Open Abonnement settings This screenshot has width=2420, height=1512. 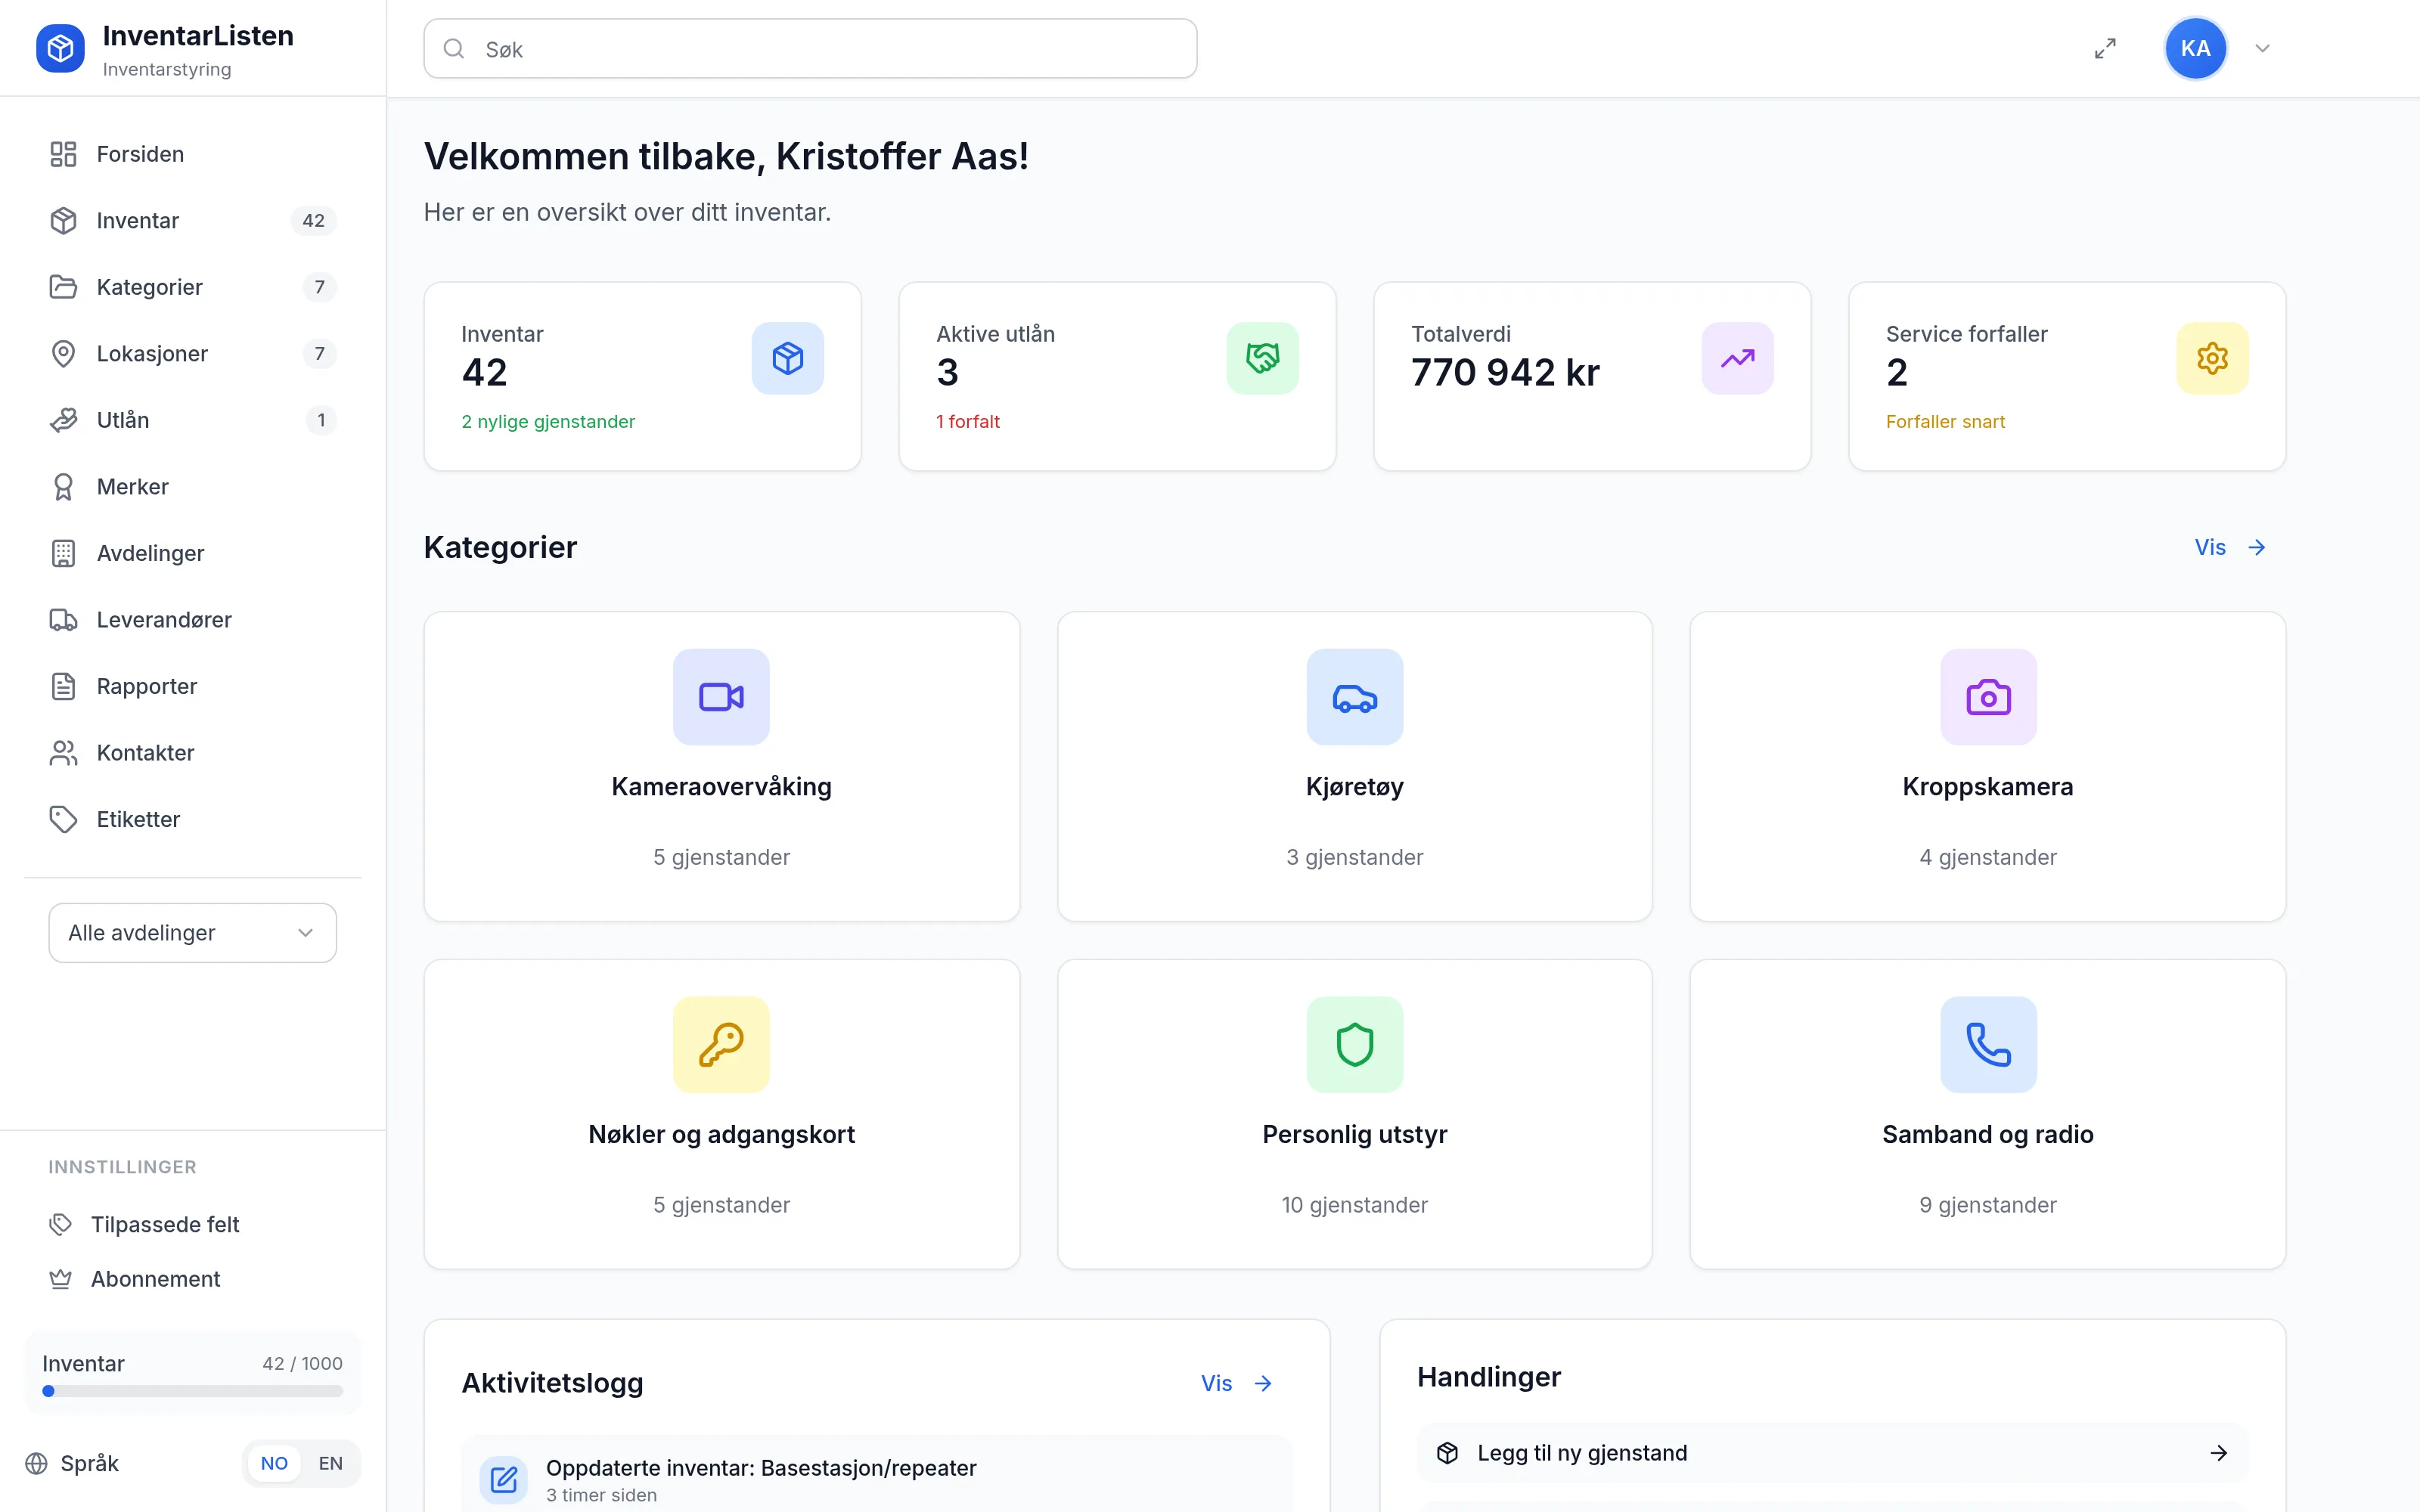click(x=193, y=1279)
